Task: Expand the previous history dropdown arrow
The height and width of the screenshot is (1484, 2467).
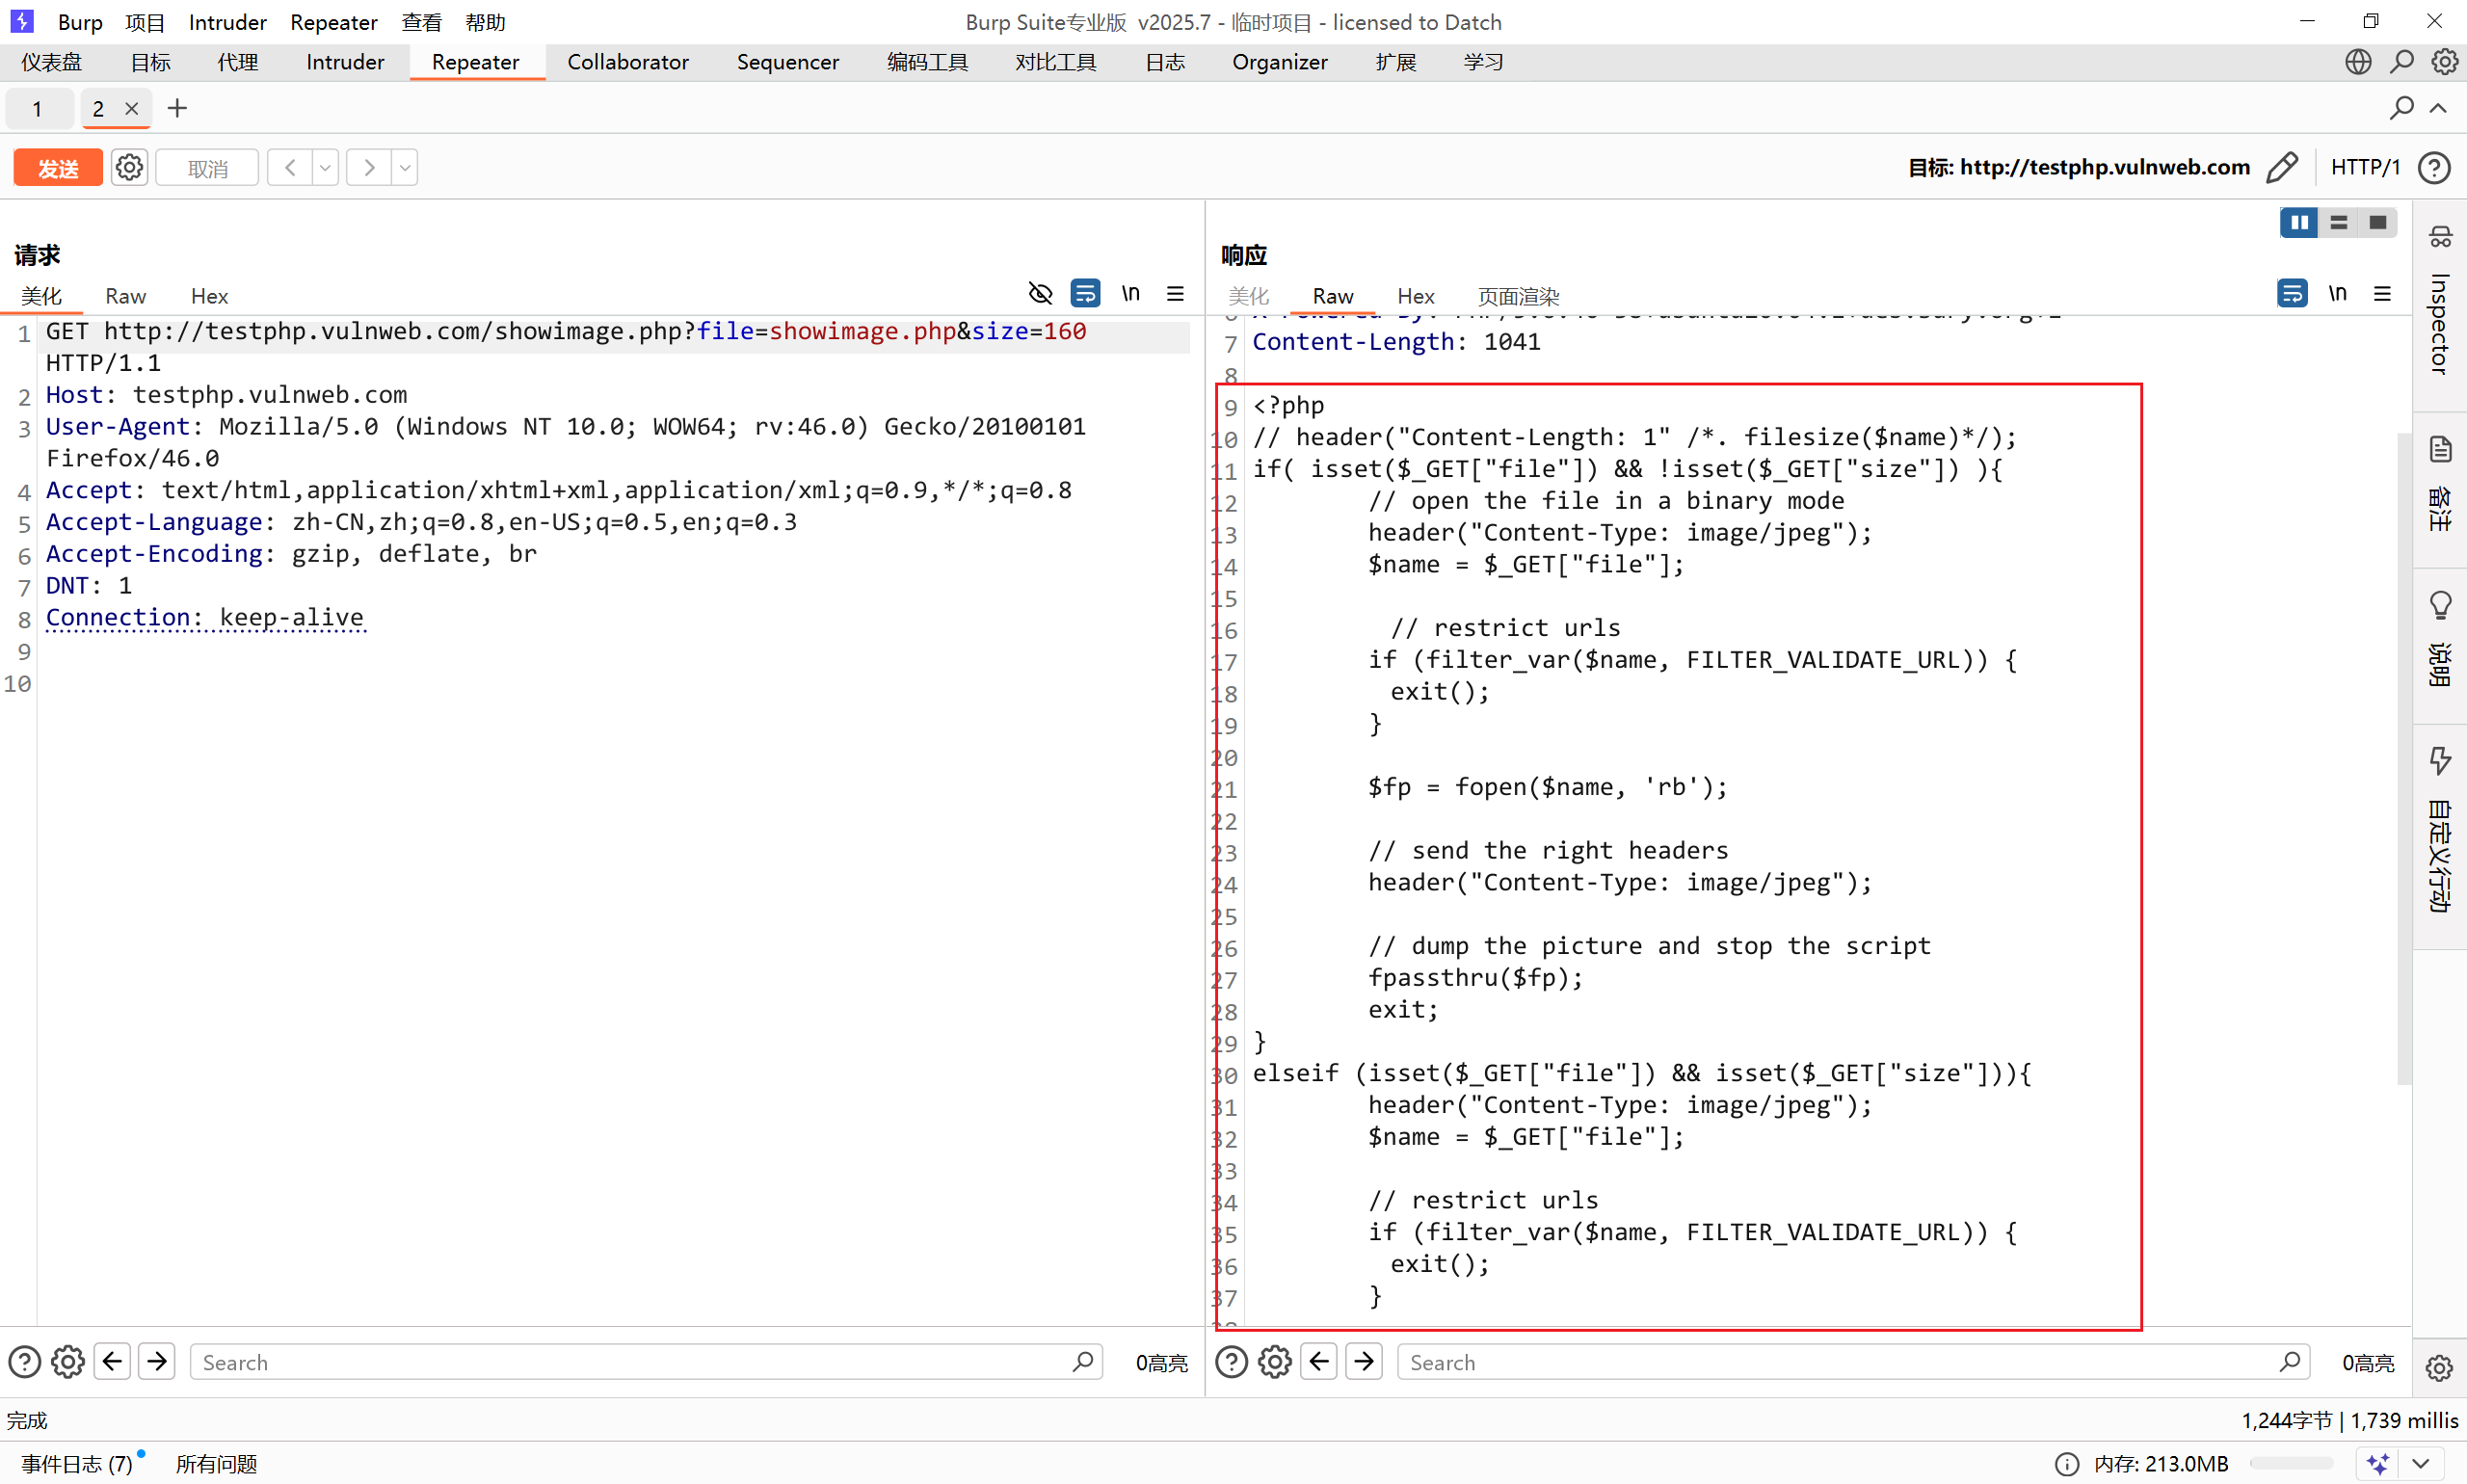Action: (x=325, y=168)
